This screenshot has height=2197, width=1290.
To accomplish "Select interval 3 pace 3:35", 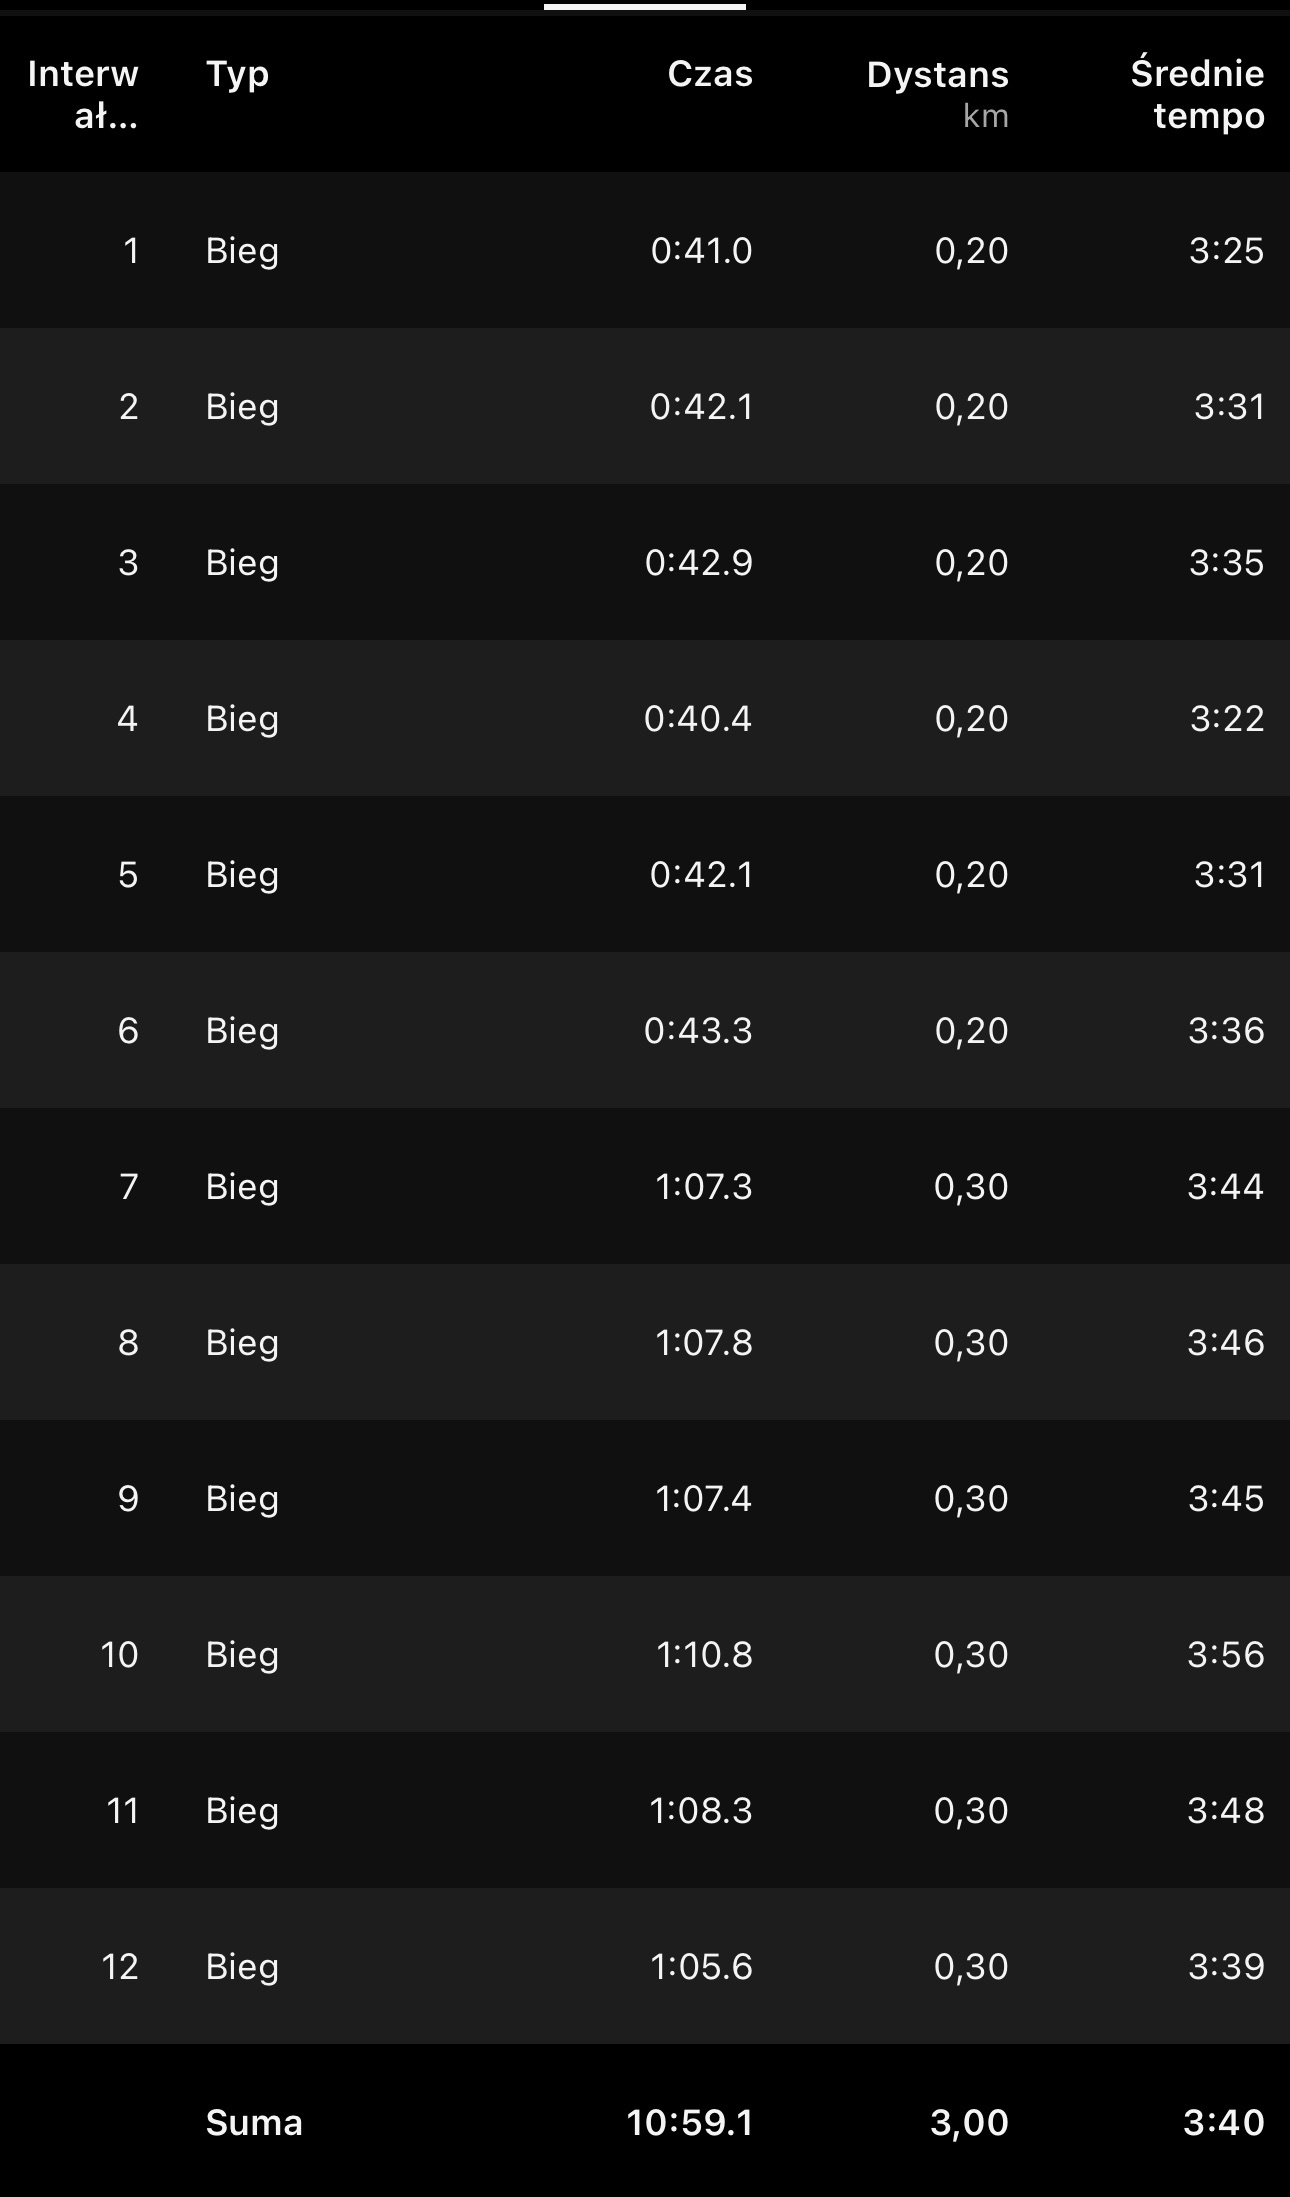I will (1226, 562).
